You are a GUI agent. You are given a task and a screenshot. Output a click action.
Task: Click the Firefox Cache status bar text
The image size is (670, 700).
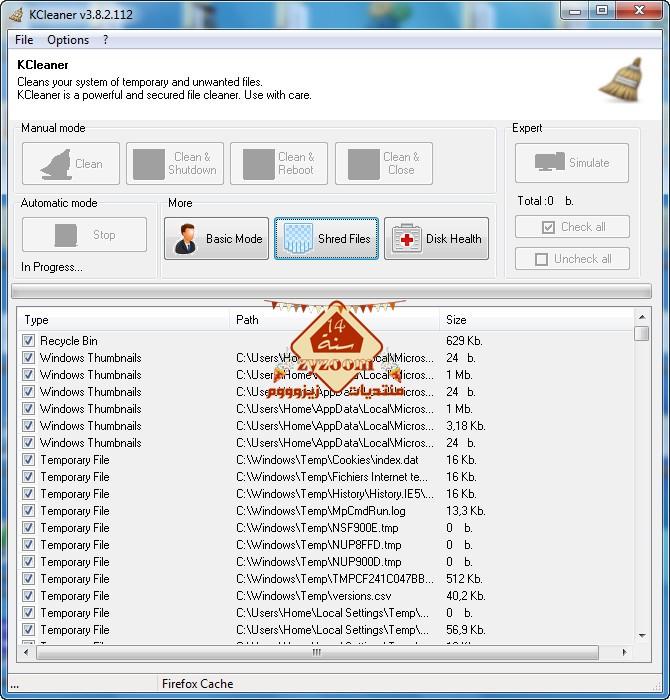coord(198,684)
